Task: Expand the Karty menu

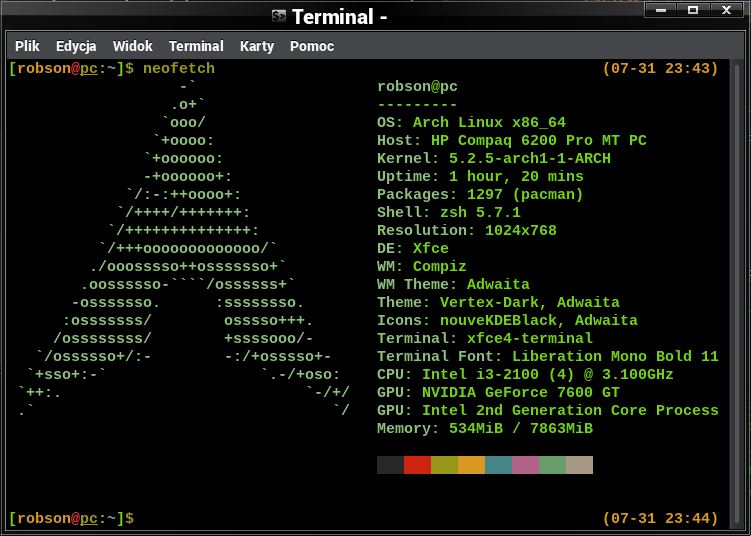Action: coord(257,46)
